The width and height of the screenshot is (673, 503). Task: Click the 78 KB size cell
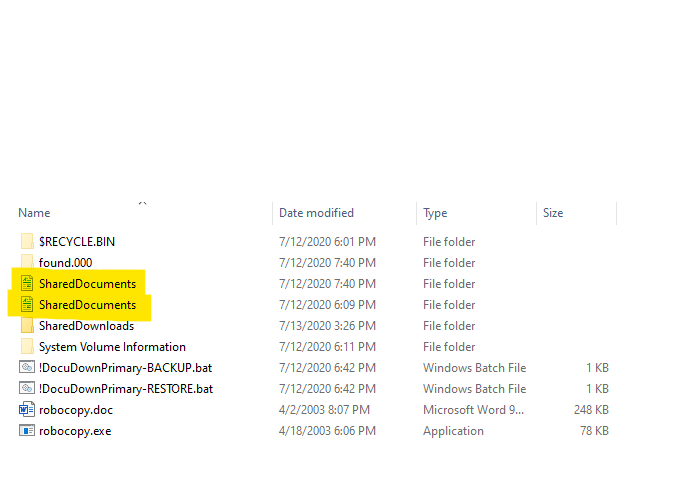[x=594, y=431]
